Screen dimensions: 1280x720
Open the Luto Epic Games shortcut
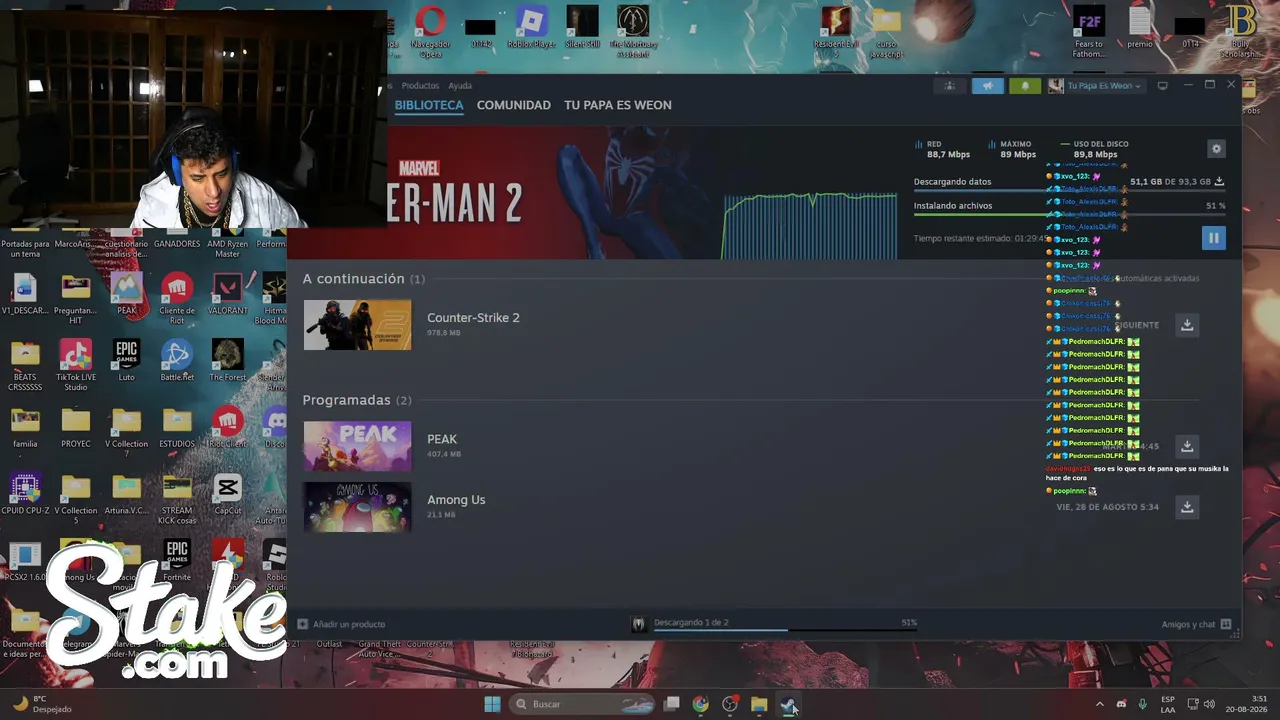coord(126,360)
